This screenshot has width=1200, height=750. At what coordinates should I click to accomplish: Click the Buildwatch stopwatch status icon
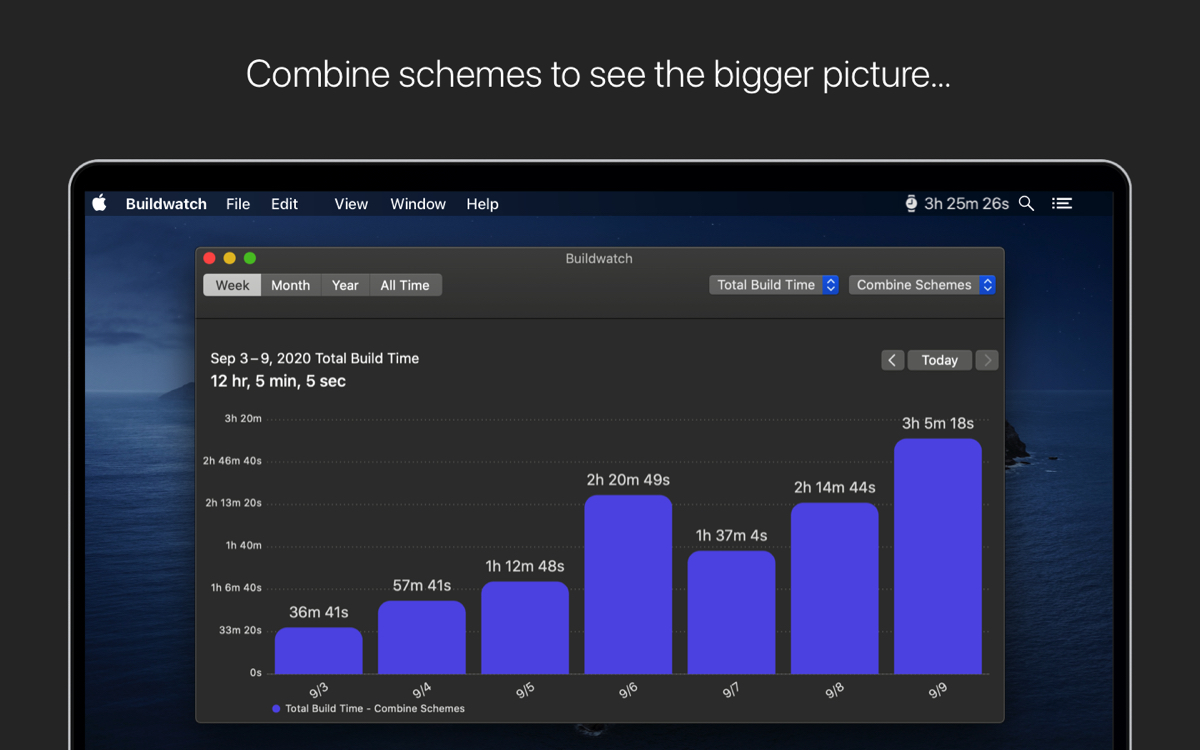[911, 203]
